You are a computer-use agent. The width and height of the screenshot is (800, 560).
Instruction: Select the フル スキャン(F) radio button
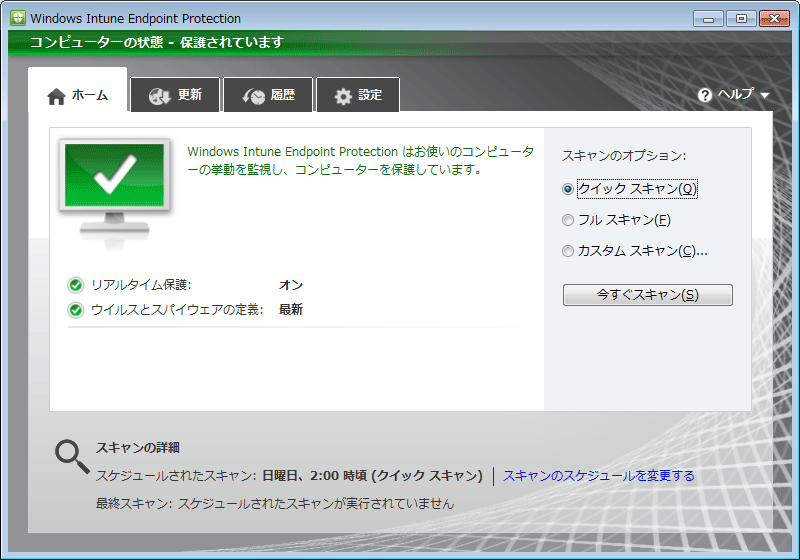click(568, 220)
